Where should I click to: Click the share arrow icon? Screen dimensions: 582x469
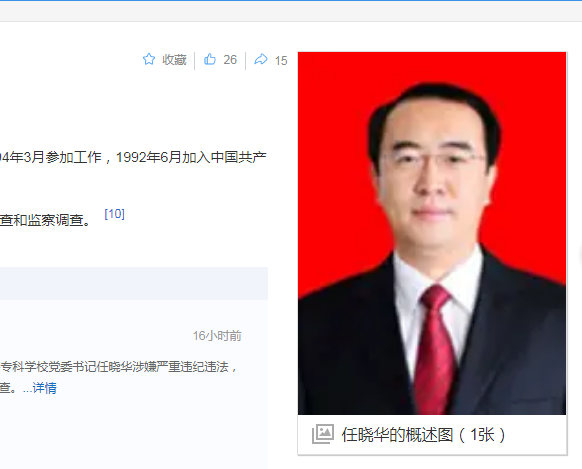(261, 59)
